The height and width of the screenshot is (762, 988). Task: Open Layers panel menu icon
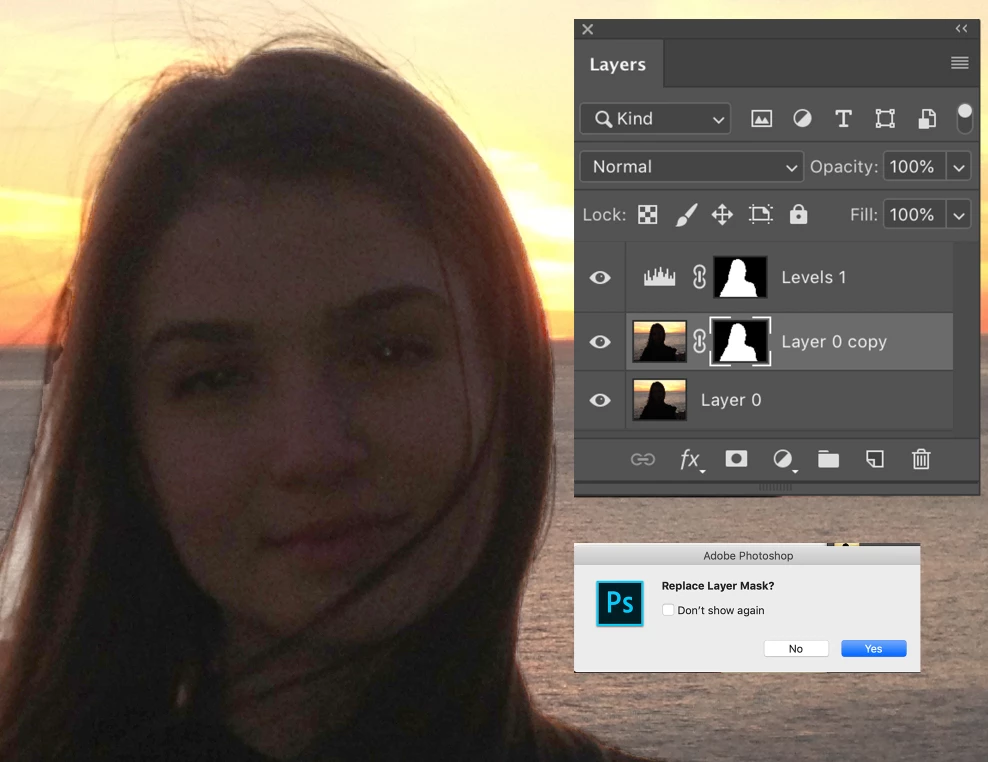[960, 63]
